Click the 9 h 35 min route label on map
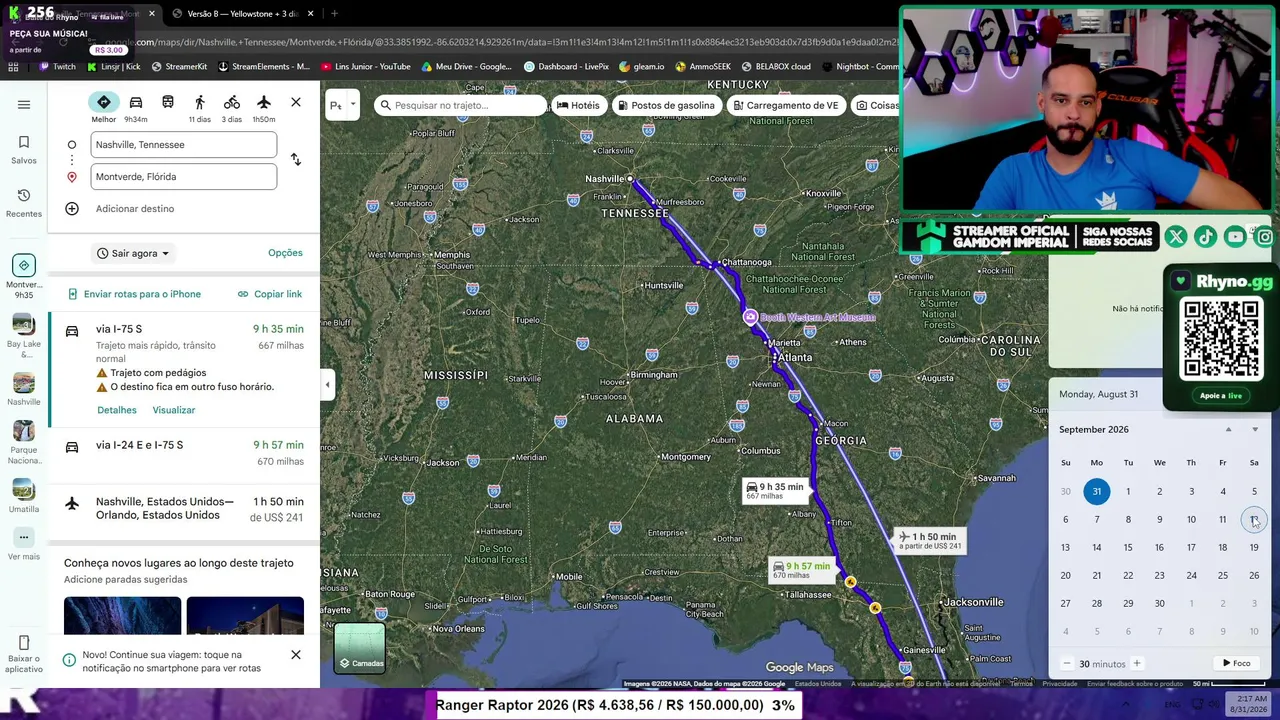The width and height of the screenshot is (1280, 720). 775,490
